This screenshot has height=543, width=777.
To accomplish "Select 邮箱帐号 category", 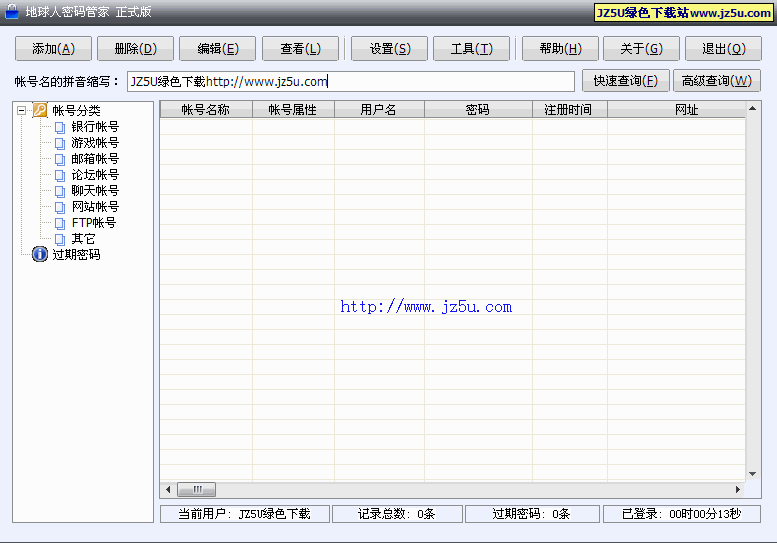I will (95, 159).
